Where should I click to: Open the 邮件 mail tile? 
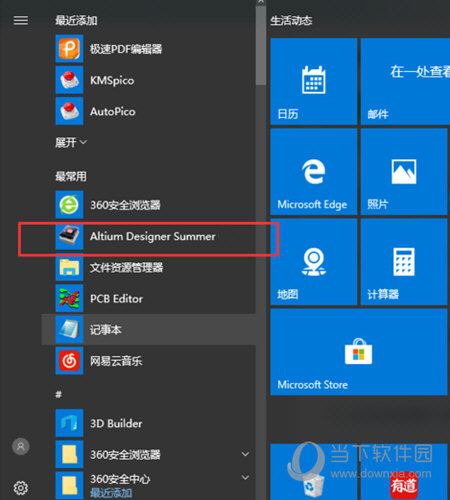[x=405, y=81]
